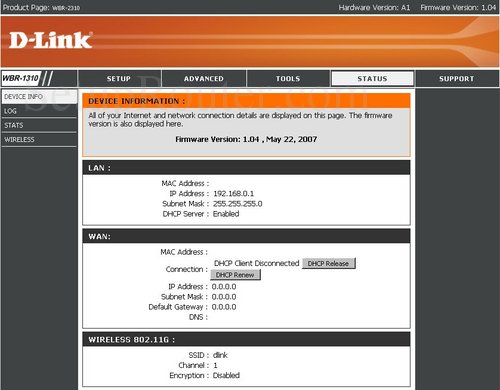The width and height of the screenshot is (500, 390).
Task: Click the LAN IP address 192.168.0.1
Action: (x=233, y=194)
